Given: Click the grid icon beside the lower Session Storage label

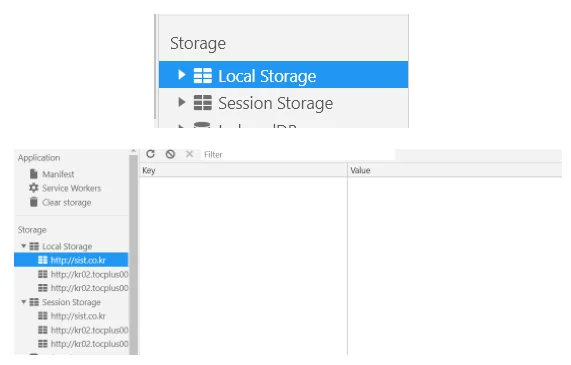Looking at the screenshot, I should [x=34, y=302].
